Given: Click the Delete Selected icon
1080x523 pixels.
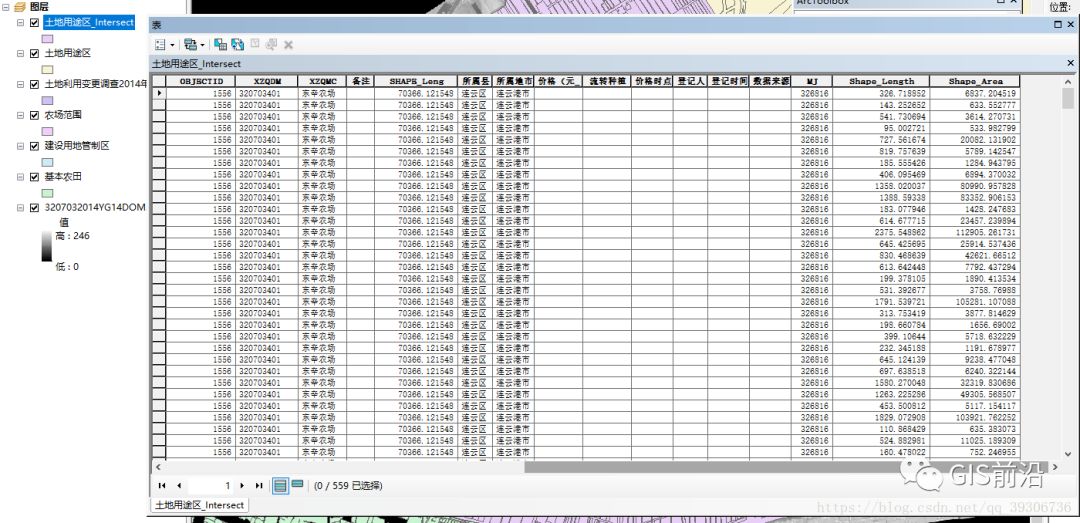Looking at the screenshot, I should pyautogui.click(x=289, y=44).
